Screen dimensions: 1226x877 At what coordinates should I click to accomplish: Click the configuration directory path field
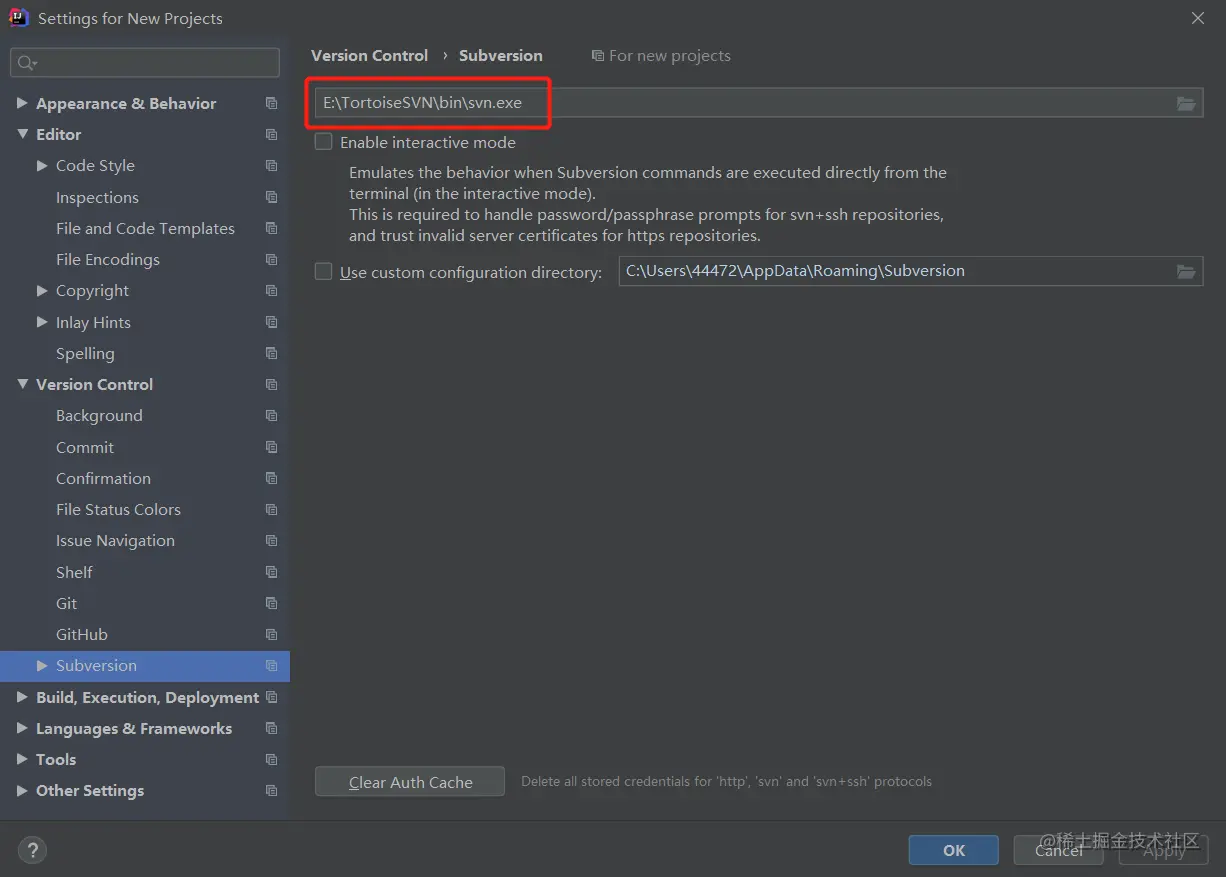(x=911, y=271)
